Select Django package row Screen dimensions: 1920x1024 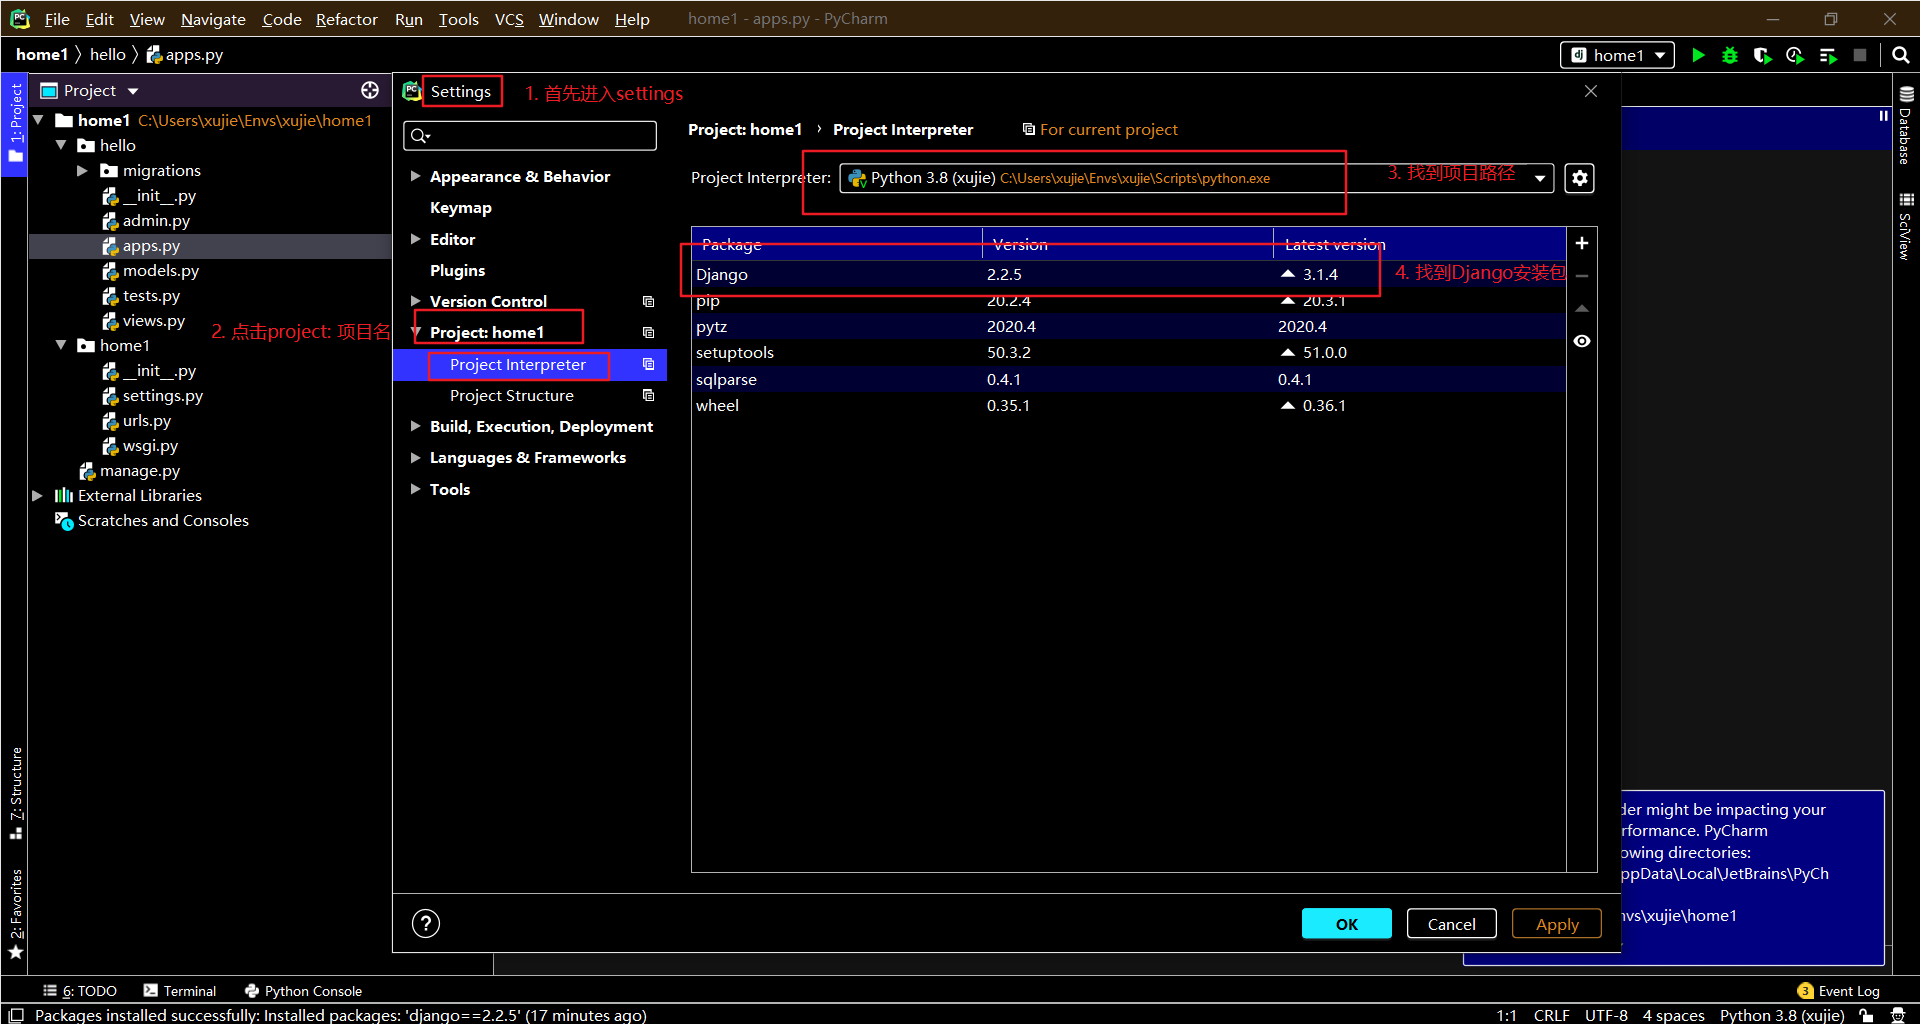(1128, 275)
